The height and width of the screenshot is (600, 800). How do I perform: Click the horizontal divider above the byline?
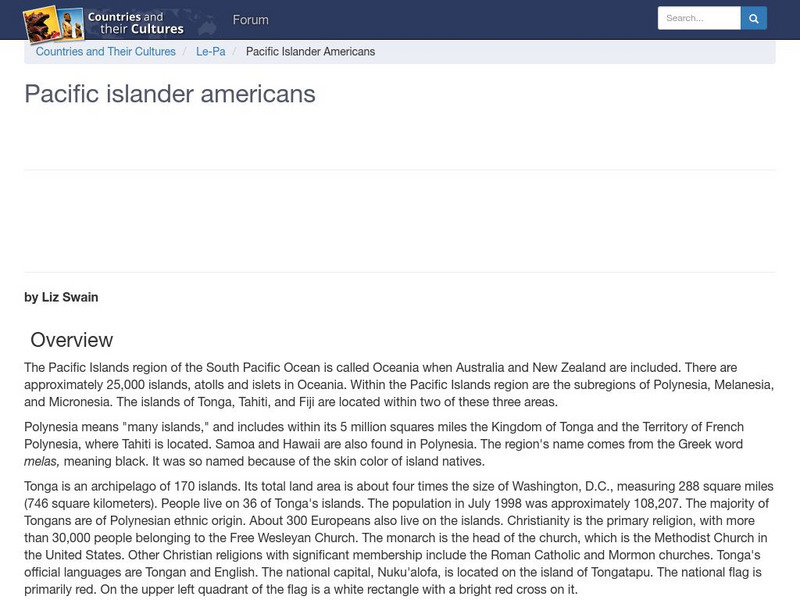[x=400, y=270]
